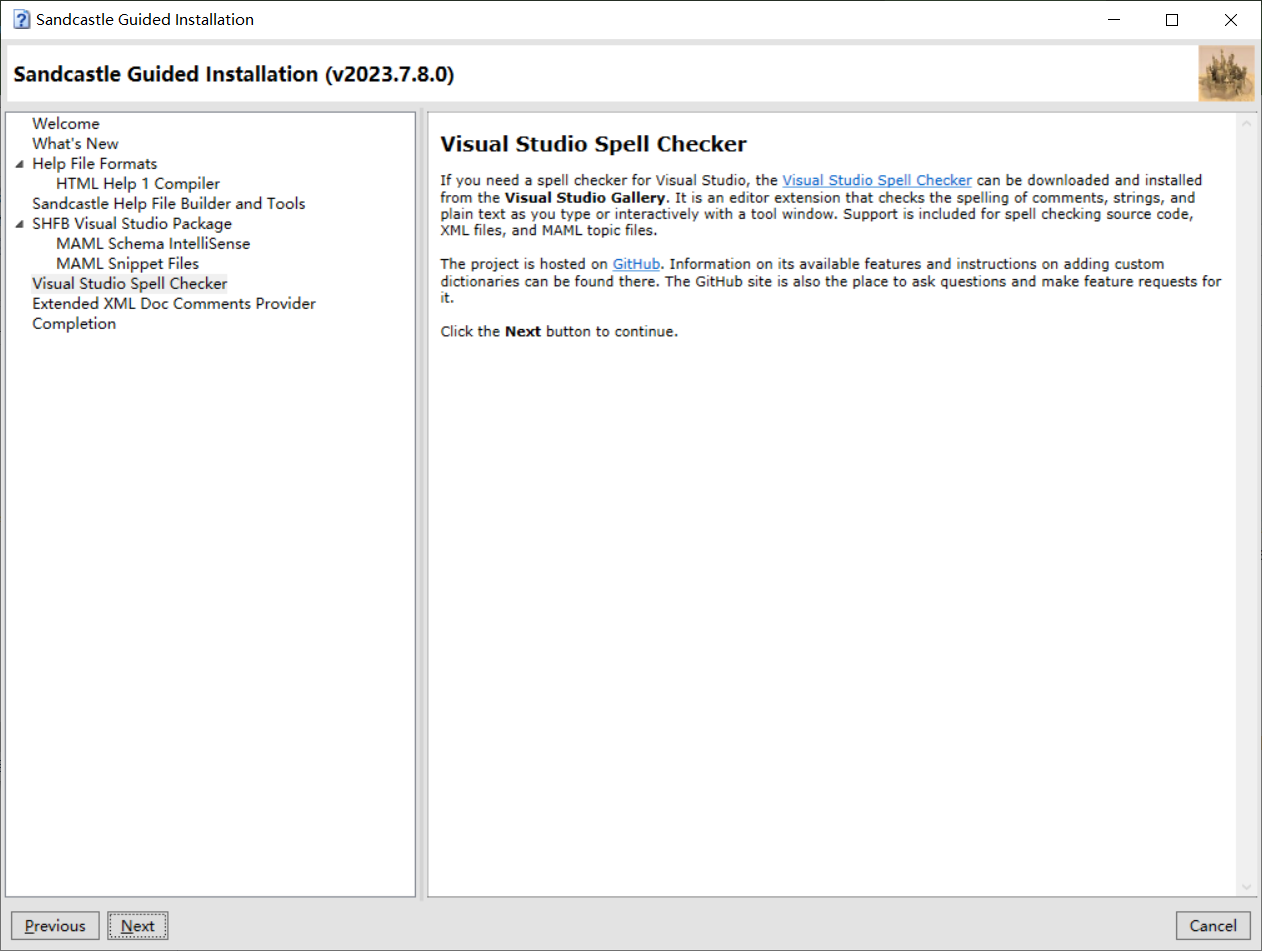The width and height of the screenshot is (1262, 951).
Task: Maximize the installer window
Action: tap(1173, 20)
